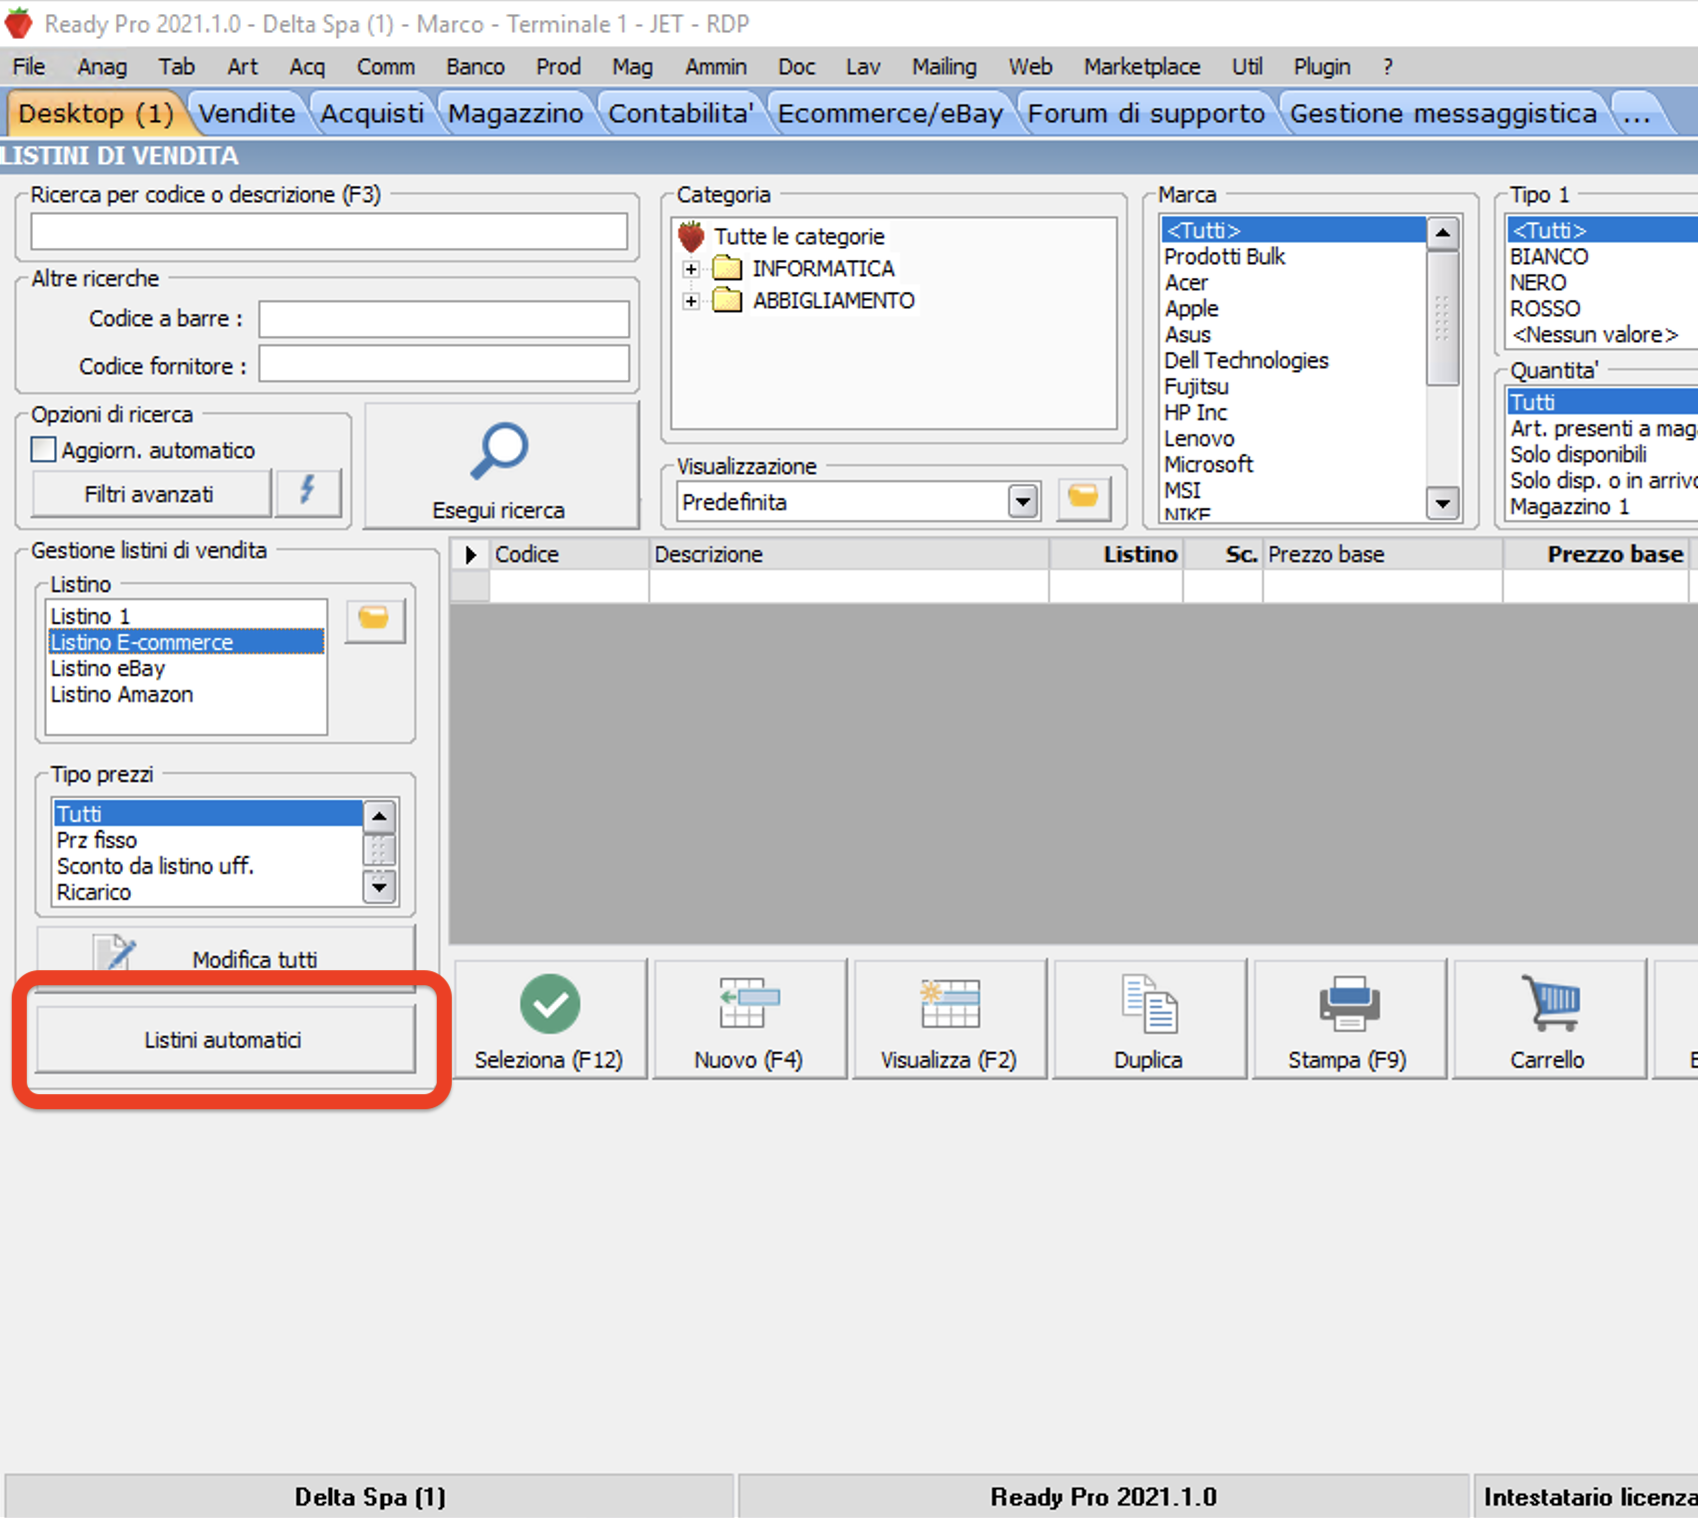
Task: Click the ? help menu
Action: tap(1387, 67)
